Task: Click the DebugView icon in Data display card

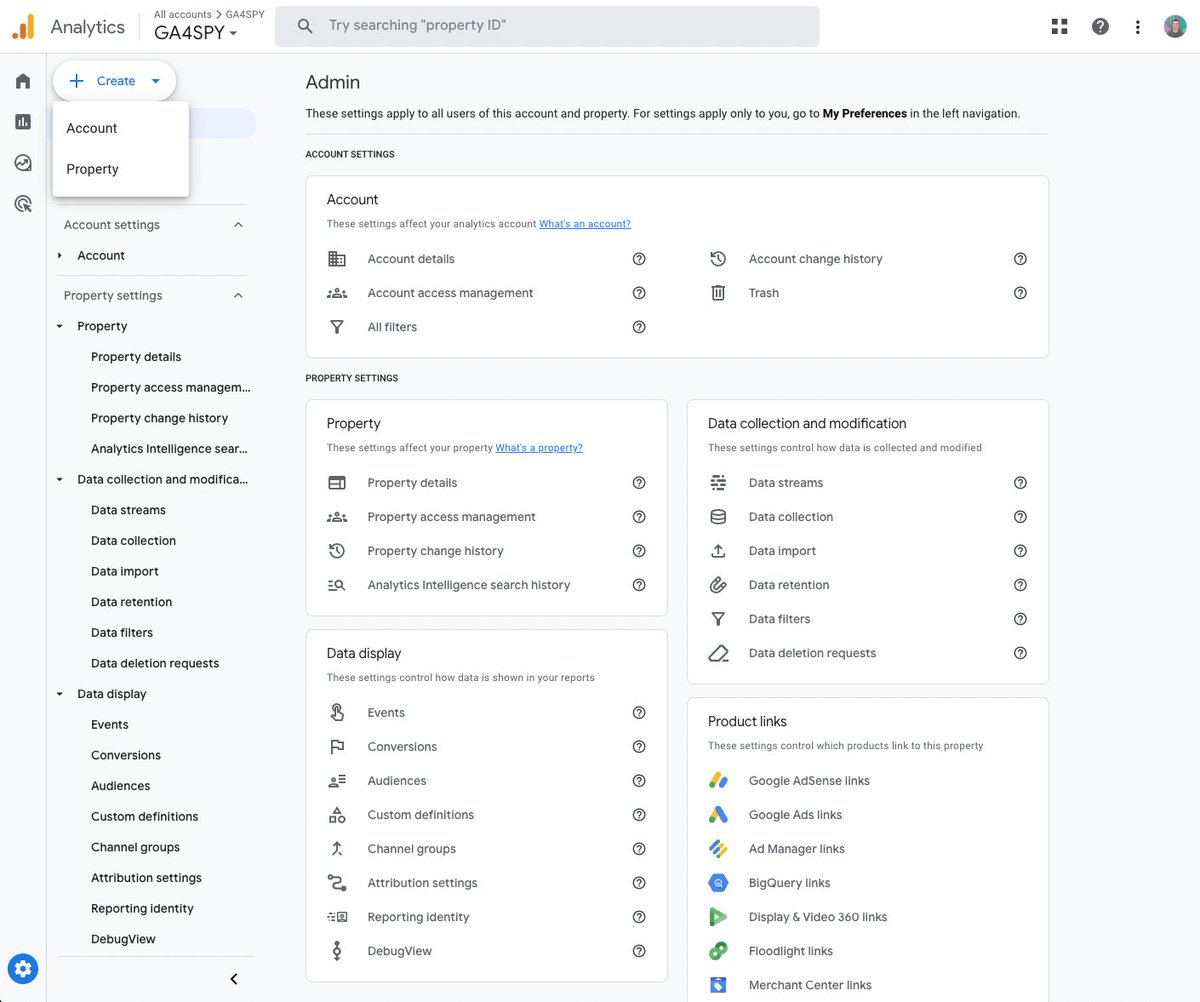Action: [x=337, y=951]
